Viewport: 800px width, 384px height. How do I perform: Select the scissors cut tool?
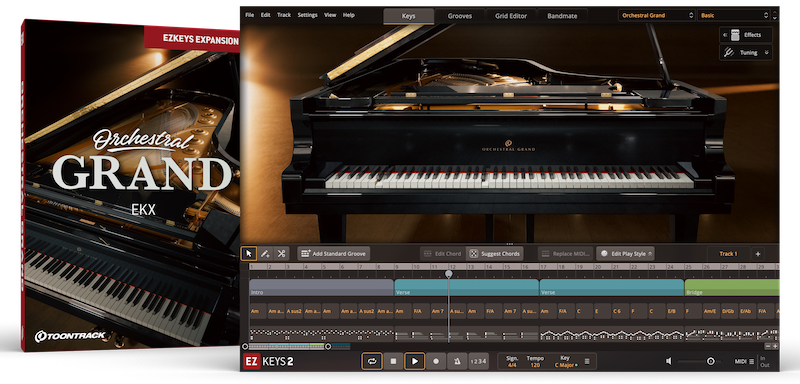point(281,253)
